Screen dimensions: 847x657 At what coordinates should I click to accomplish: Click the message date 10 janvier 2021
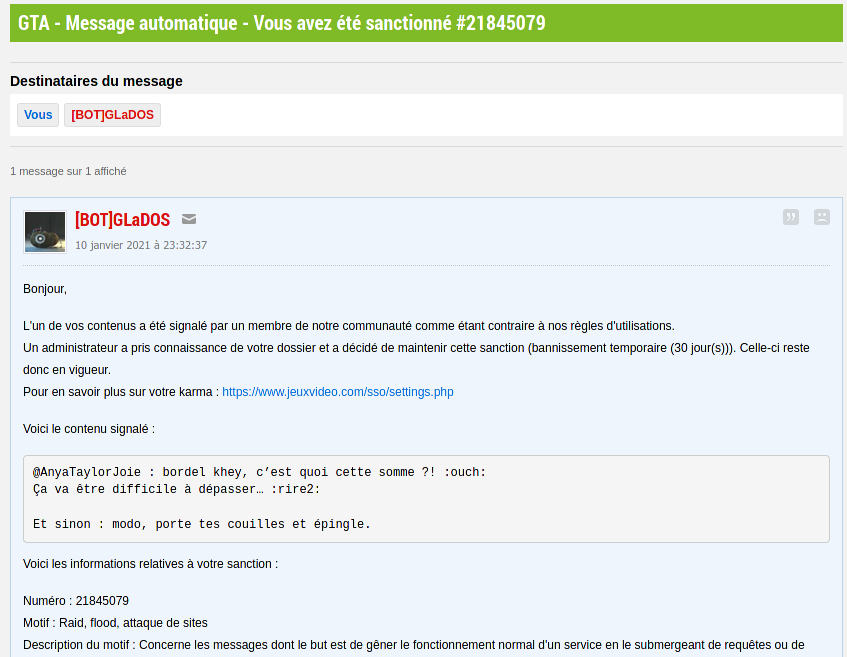[141, 244]
